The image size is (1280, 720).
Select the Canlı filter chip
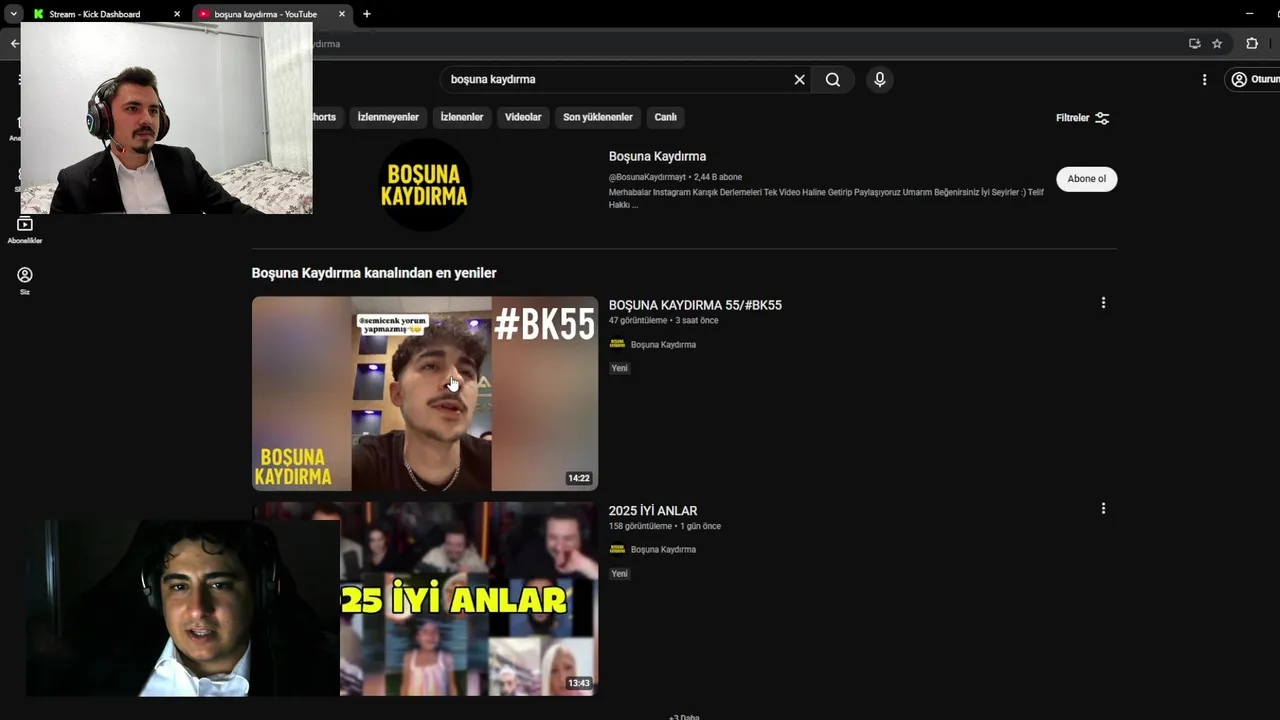[x=666, y=117]
